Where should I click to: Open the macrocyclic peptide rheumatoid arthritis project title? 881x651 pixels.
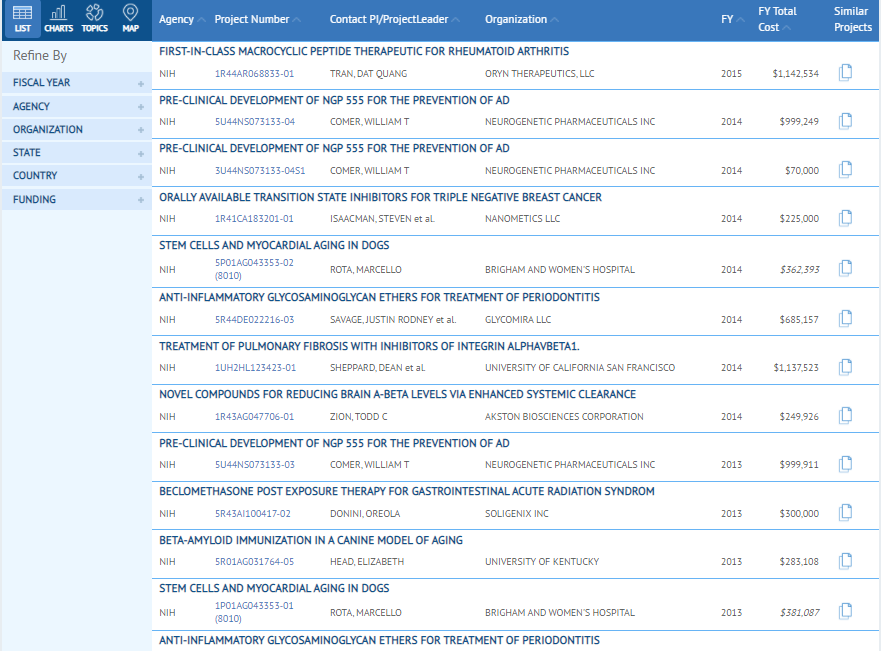364,51
